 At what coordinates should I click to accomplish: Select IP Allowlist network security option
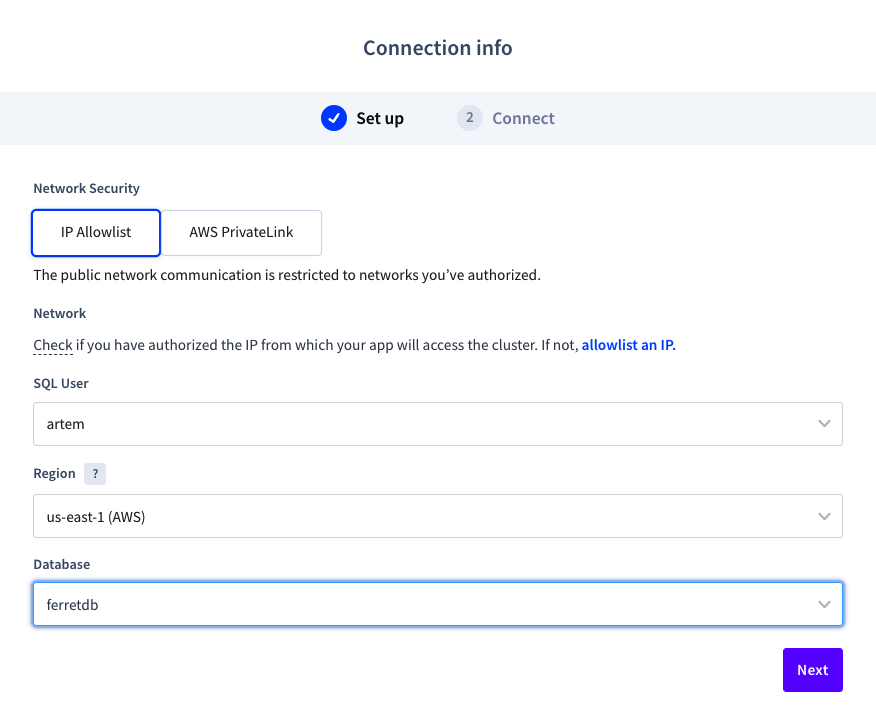pos(96,232)
